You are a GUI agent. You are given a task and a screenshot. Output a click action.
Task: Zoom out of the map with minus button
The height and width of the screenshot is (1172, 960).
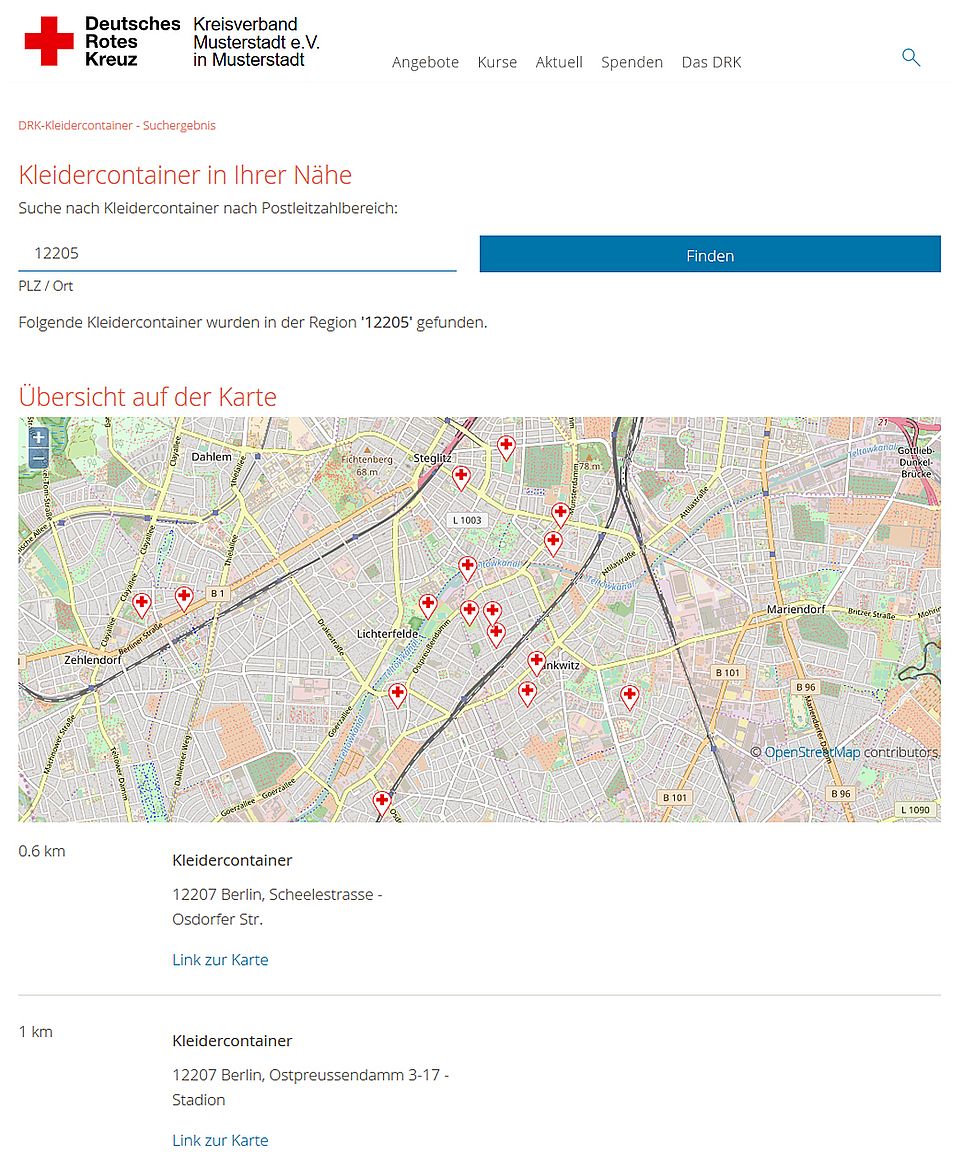[x=39, y=459]
